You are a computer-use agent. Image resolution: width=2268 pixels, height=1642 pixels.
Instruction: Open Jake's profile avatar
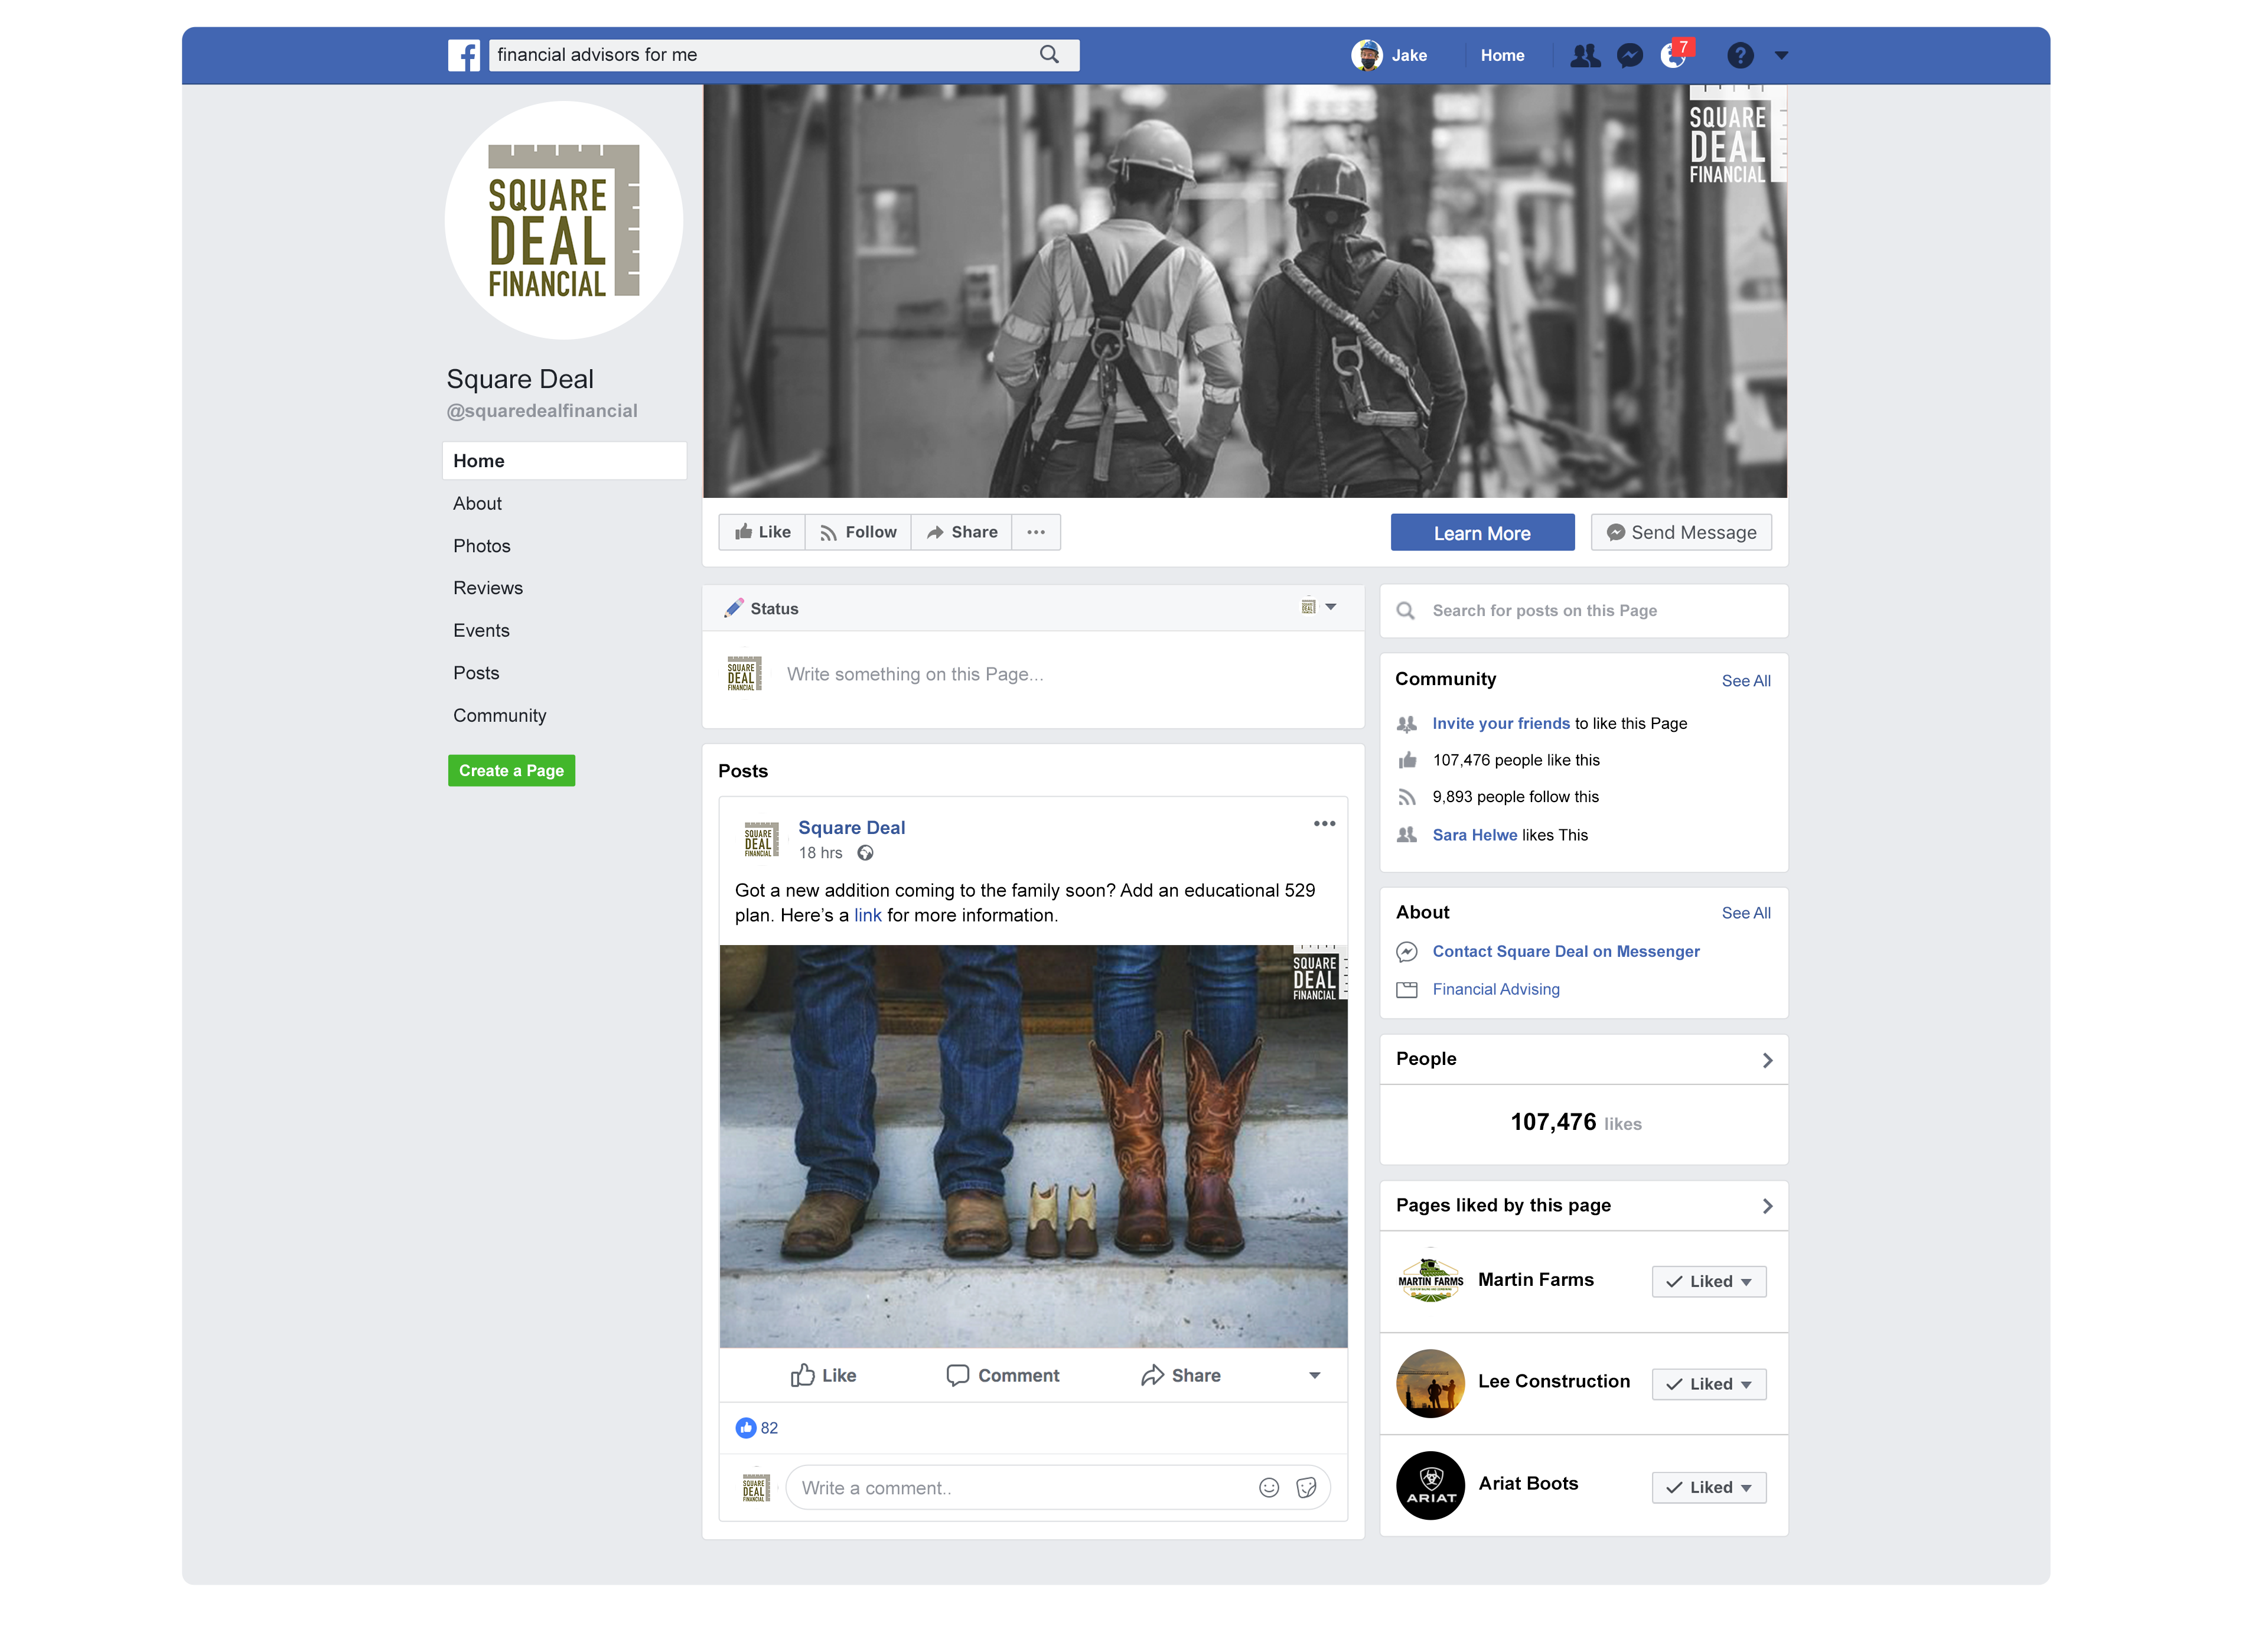(1366, 55)
